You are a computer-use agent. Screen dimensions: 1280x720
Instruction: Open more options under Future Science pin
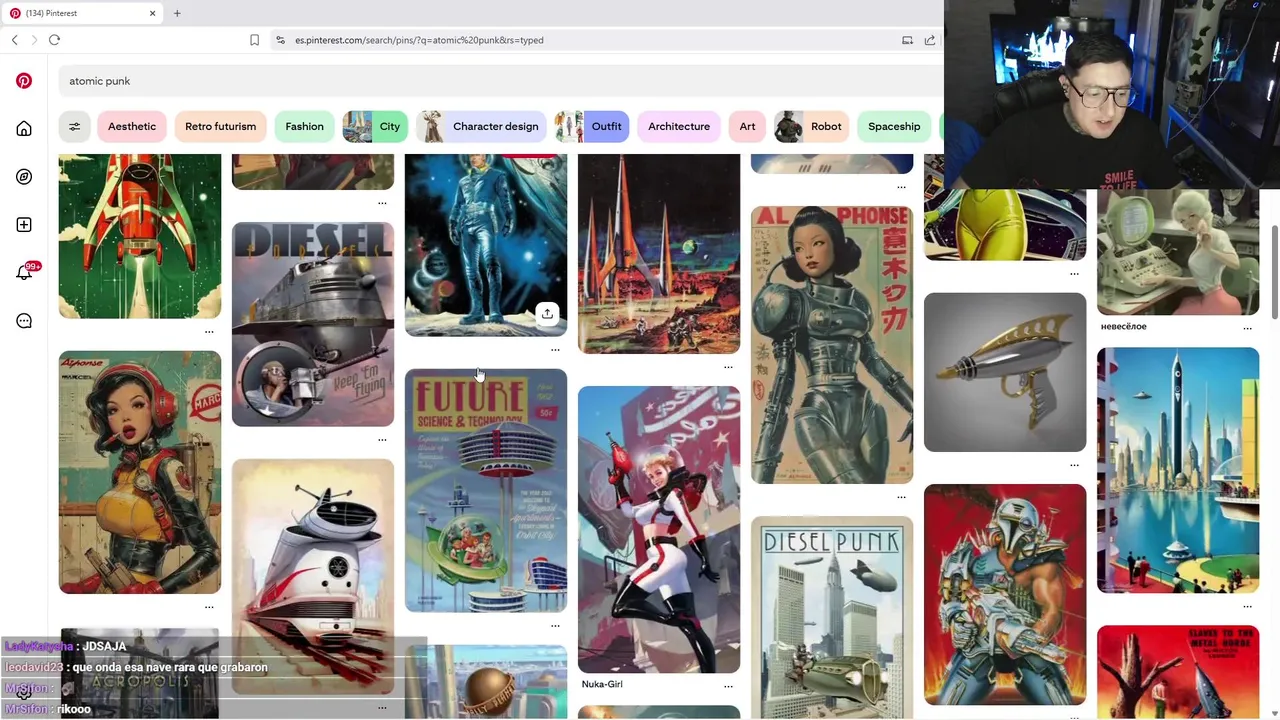[555, 625]
